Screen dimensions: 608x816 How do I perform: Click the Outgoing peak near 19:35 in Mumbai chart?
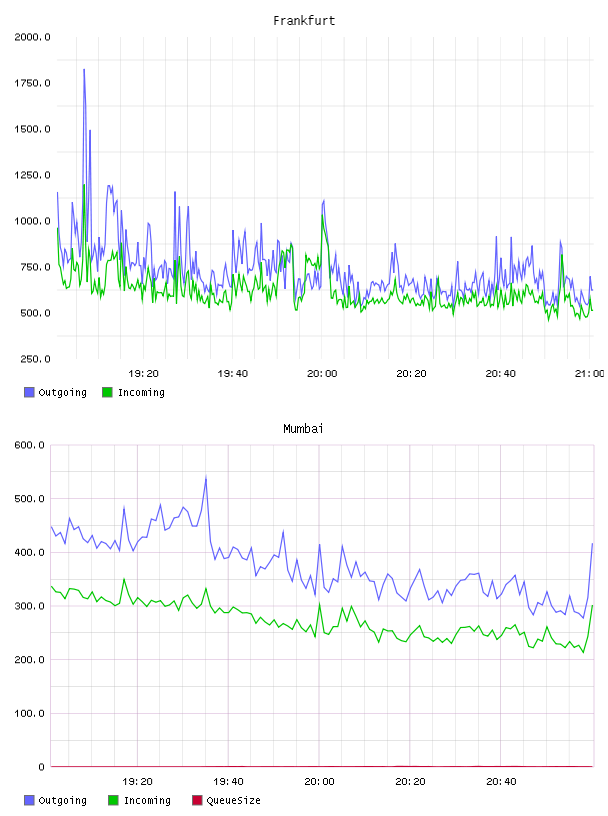coord(206,477)
